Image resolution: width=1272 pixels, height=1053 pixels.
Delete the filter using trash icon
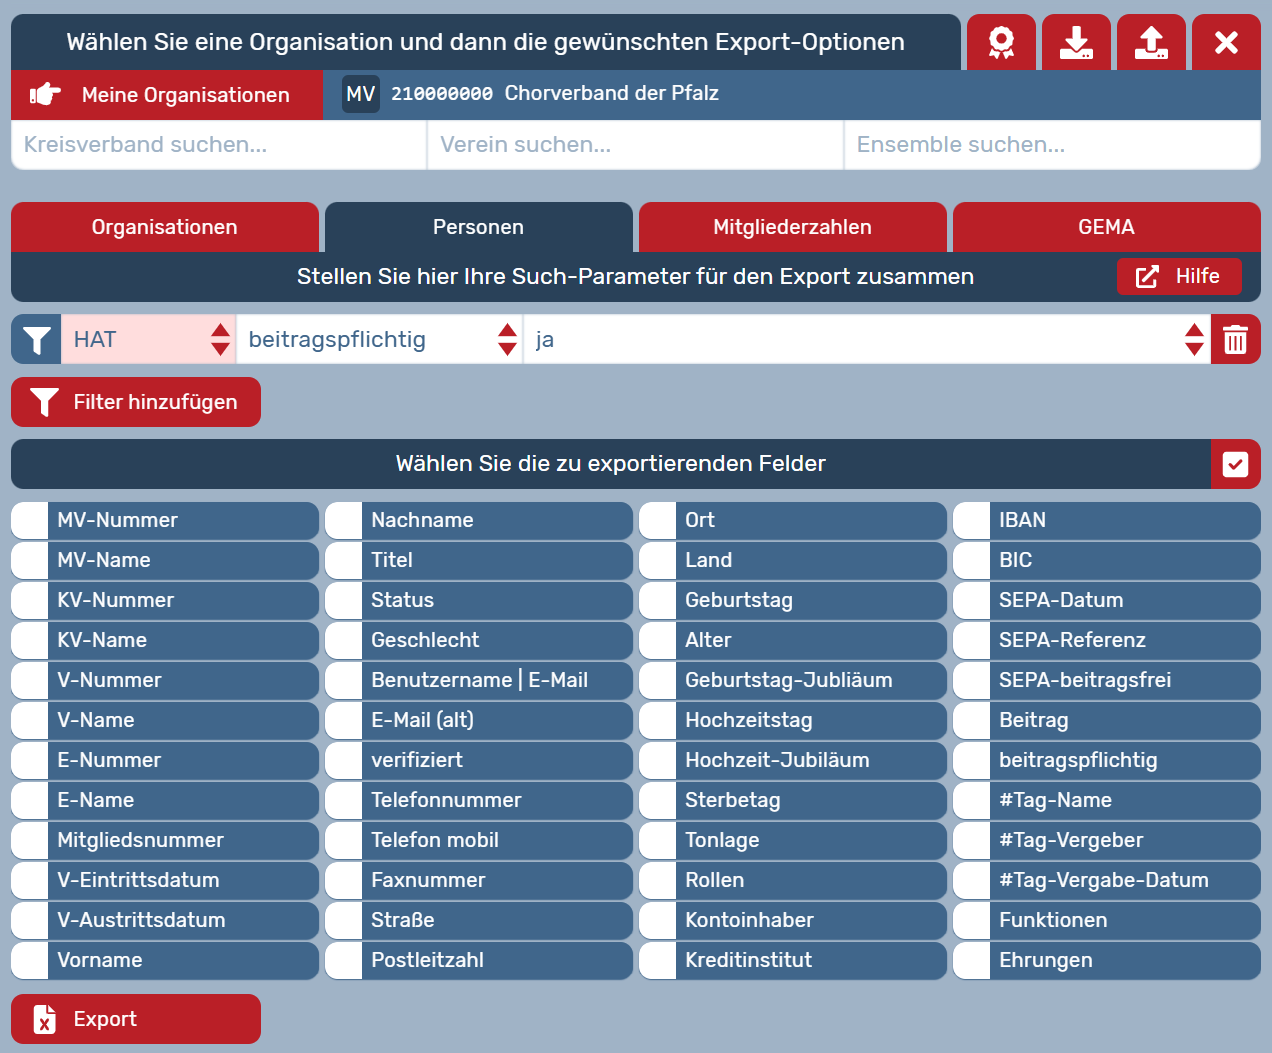click(x=1235, y=340)
